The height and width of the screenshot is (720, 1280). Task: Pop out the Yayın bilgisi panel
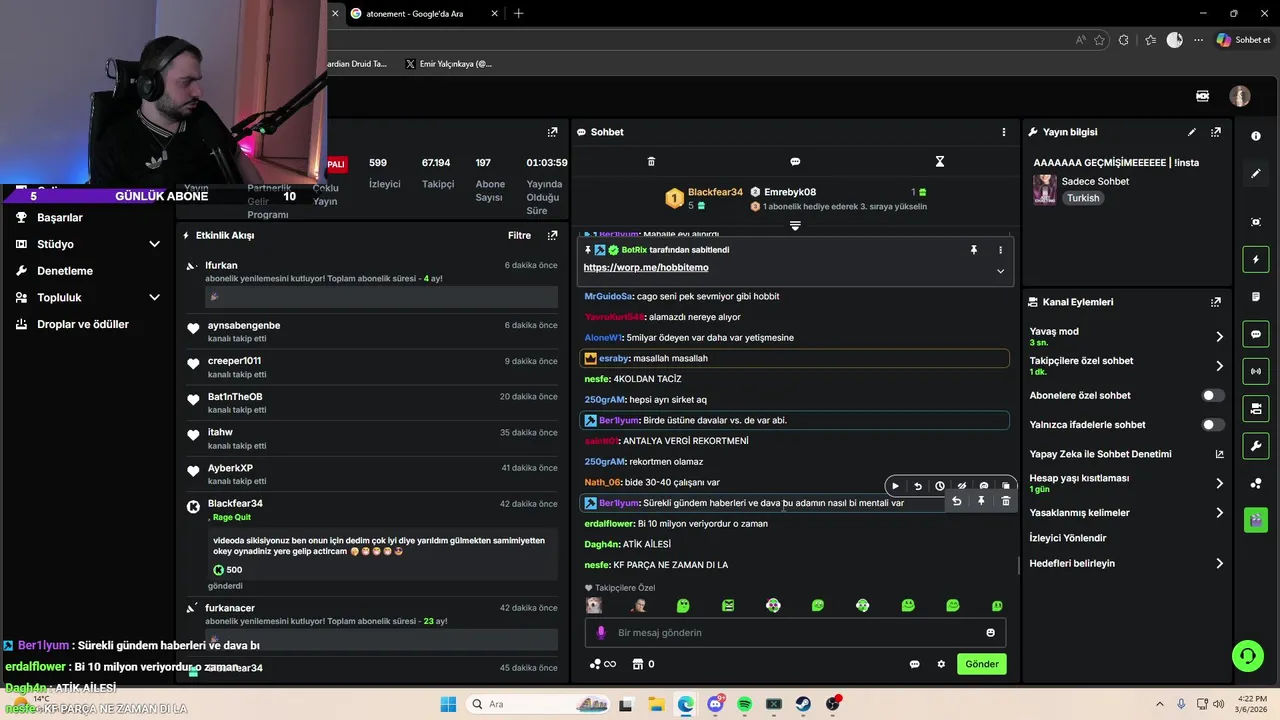point(1216,132)
